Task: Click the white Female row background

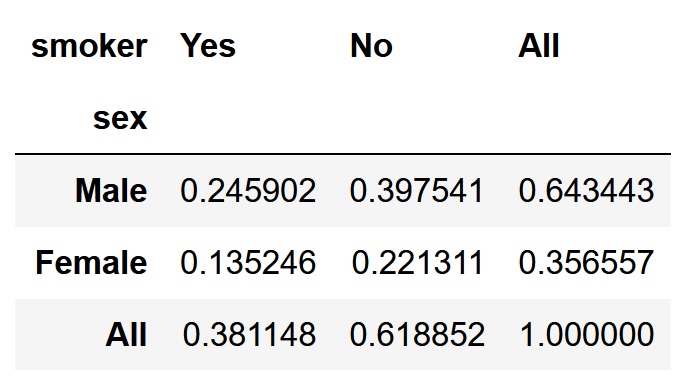Action: tap(343, 263)
